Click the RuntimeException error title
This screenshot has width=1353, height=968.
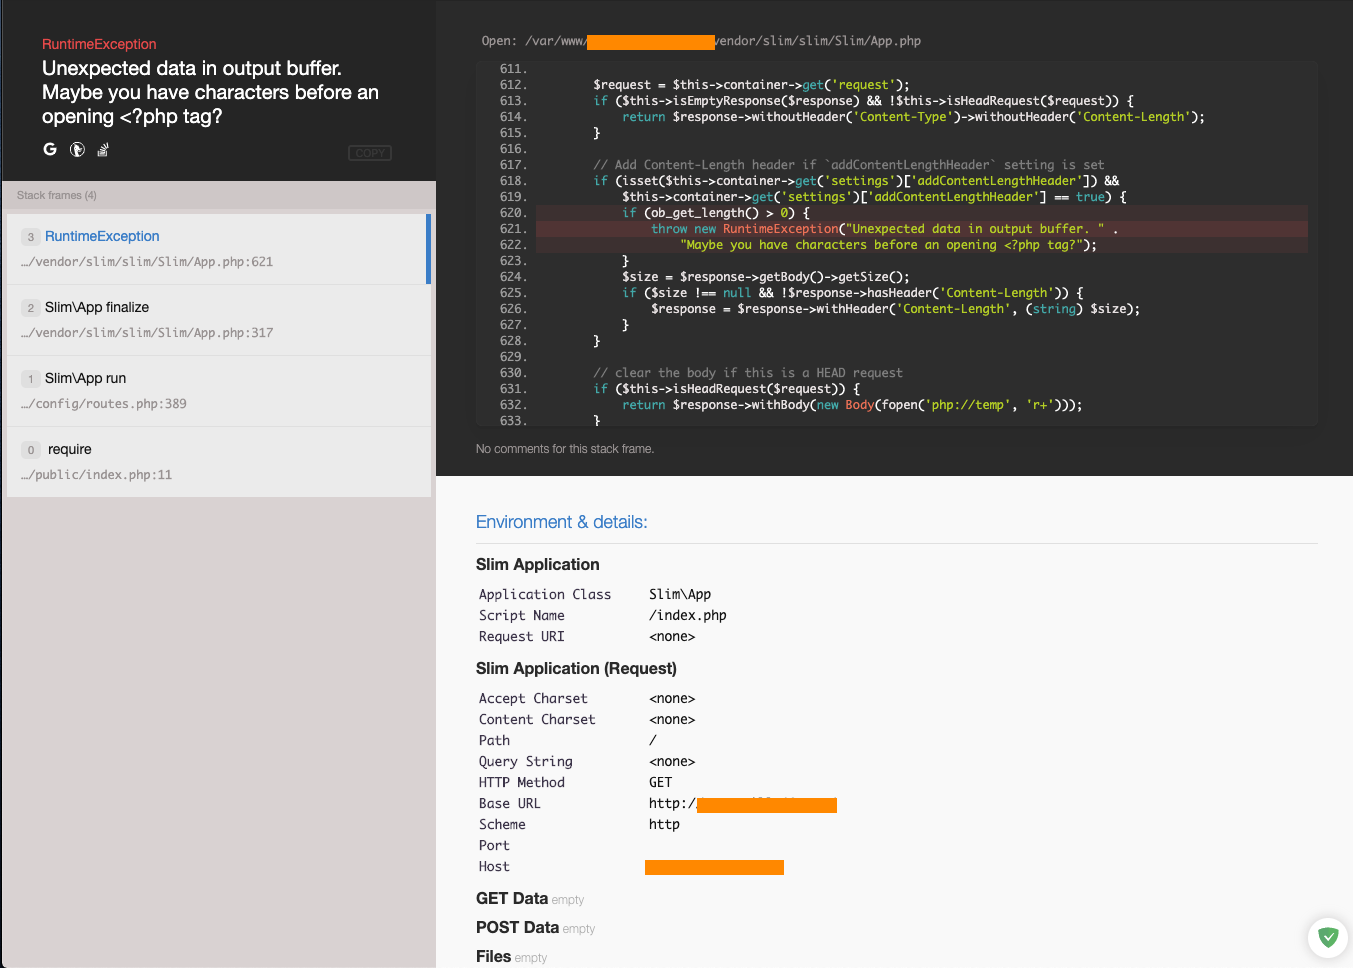tap(98, 44)
